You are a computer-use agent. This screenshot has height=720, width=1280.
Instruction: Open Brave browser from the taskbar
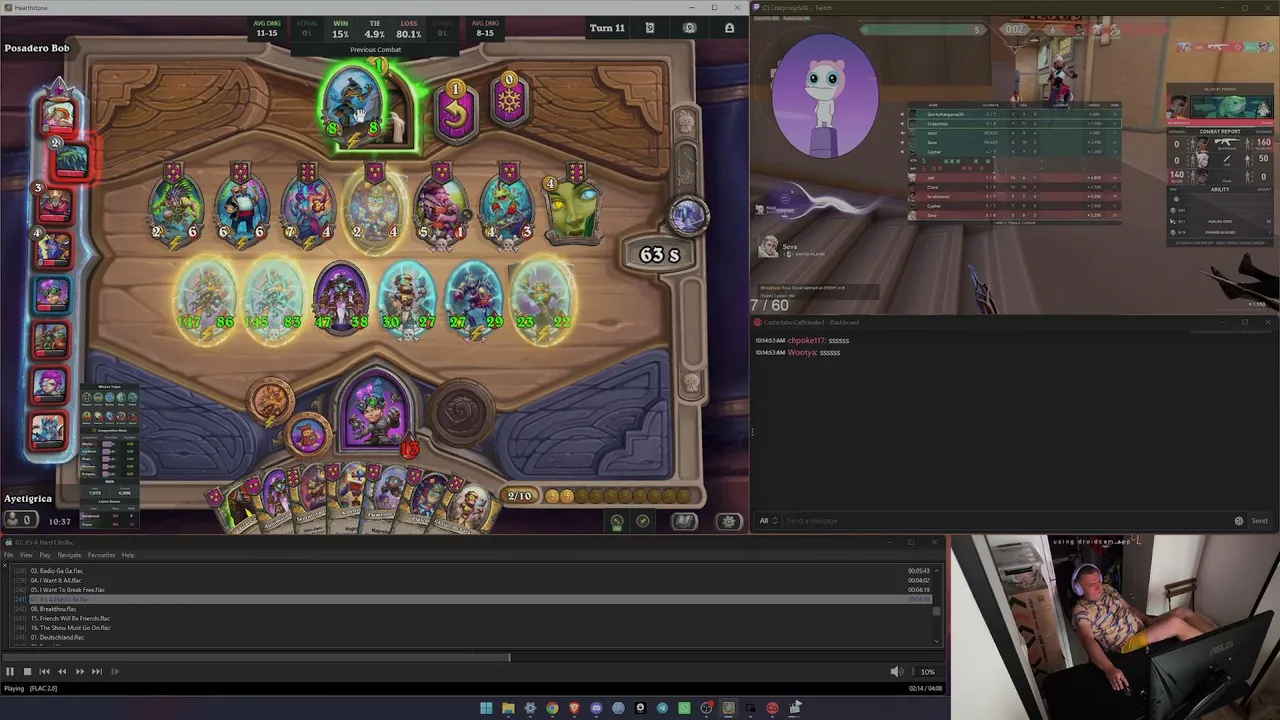(574, 708)
